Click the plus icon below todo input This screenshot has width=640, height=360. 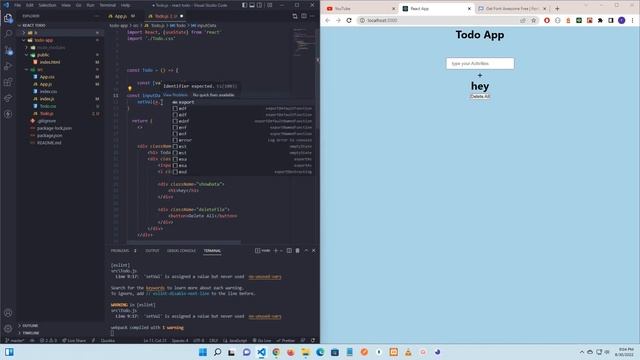point(480,75)
